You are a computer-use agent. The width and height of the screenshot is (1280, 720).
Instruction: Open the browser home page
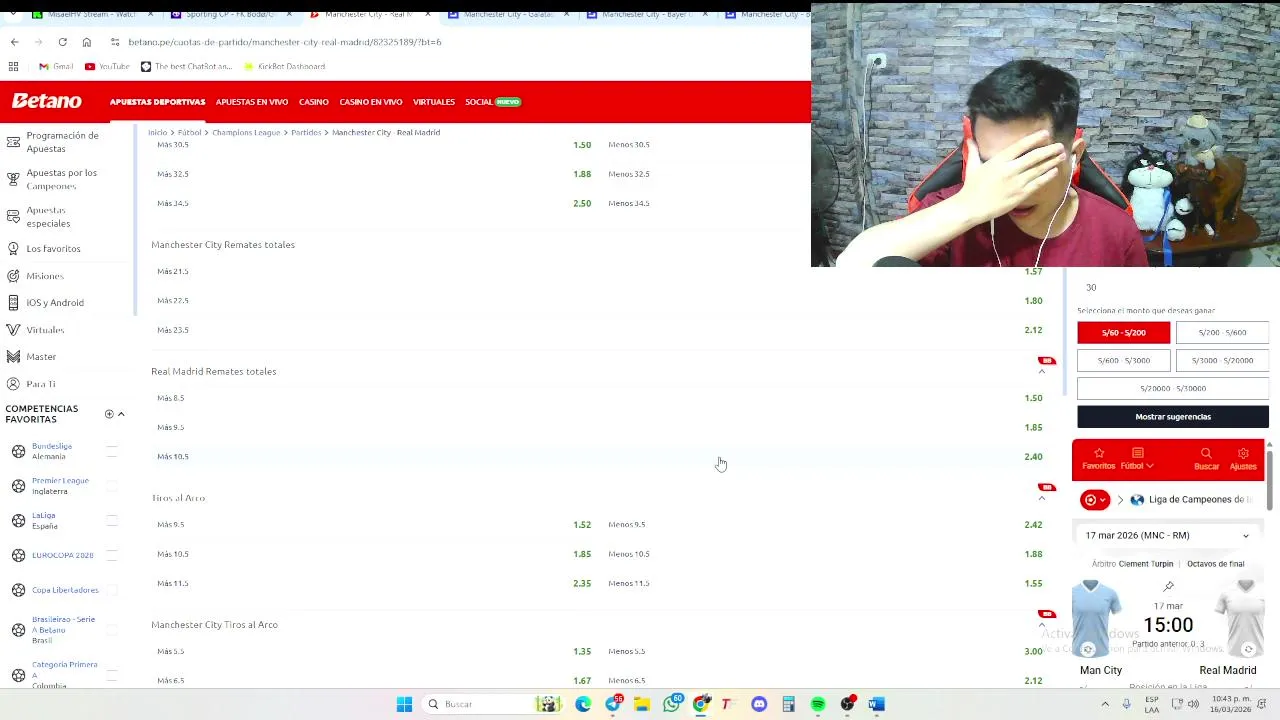point(87,42)
